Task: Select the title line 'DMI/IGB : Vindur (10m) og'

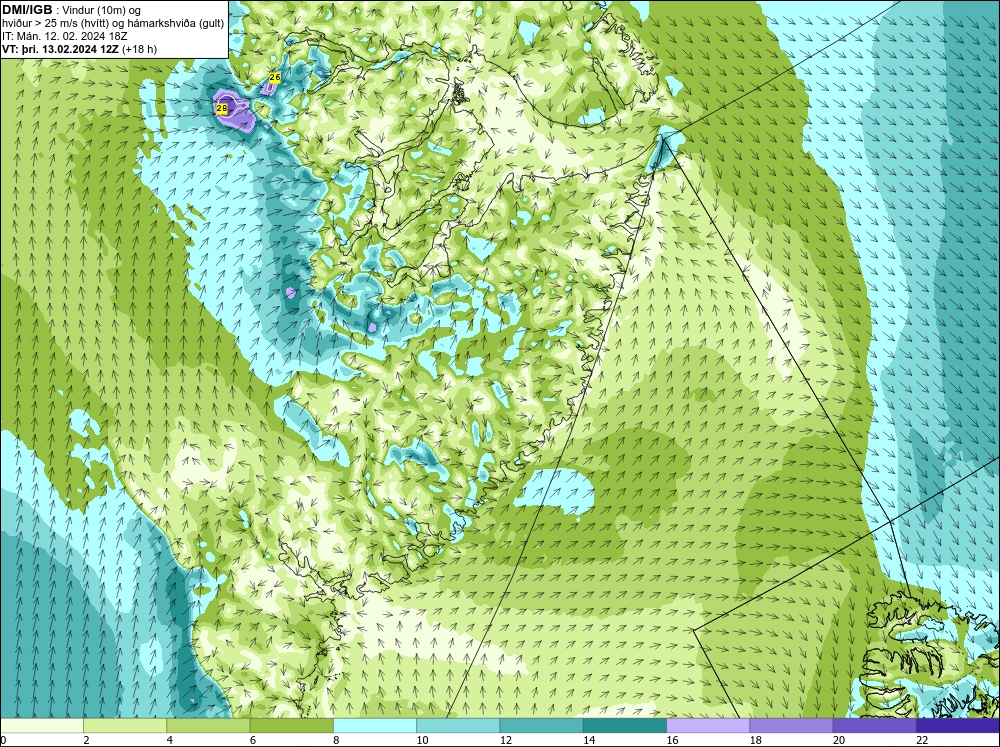Action: [71, 10]
